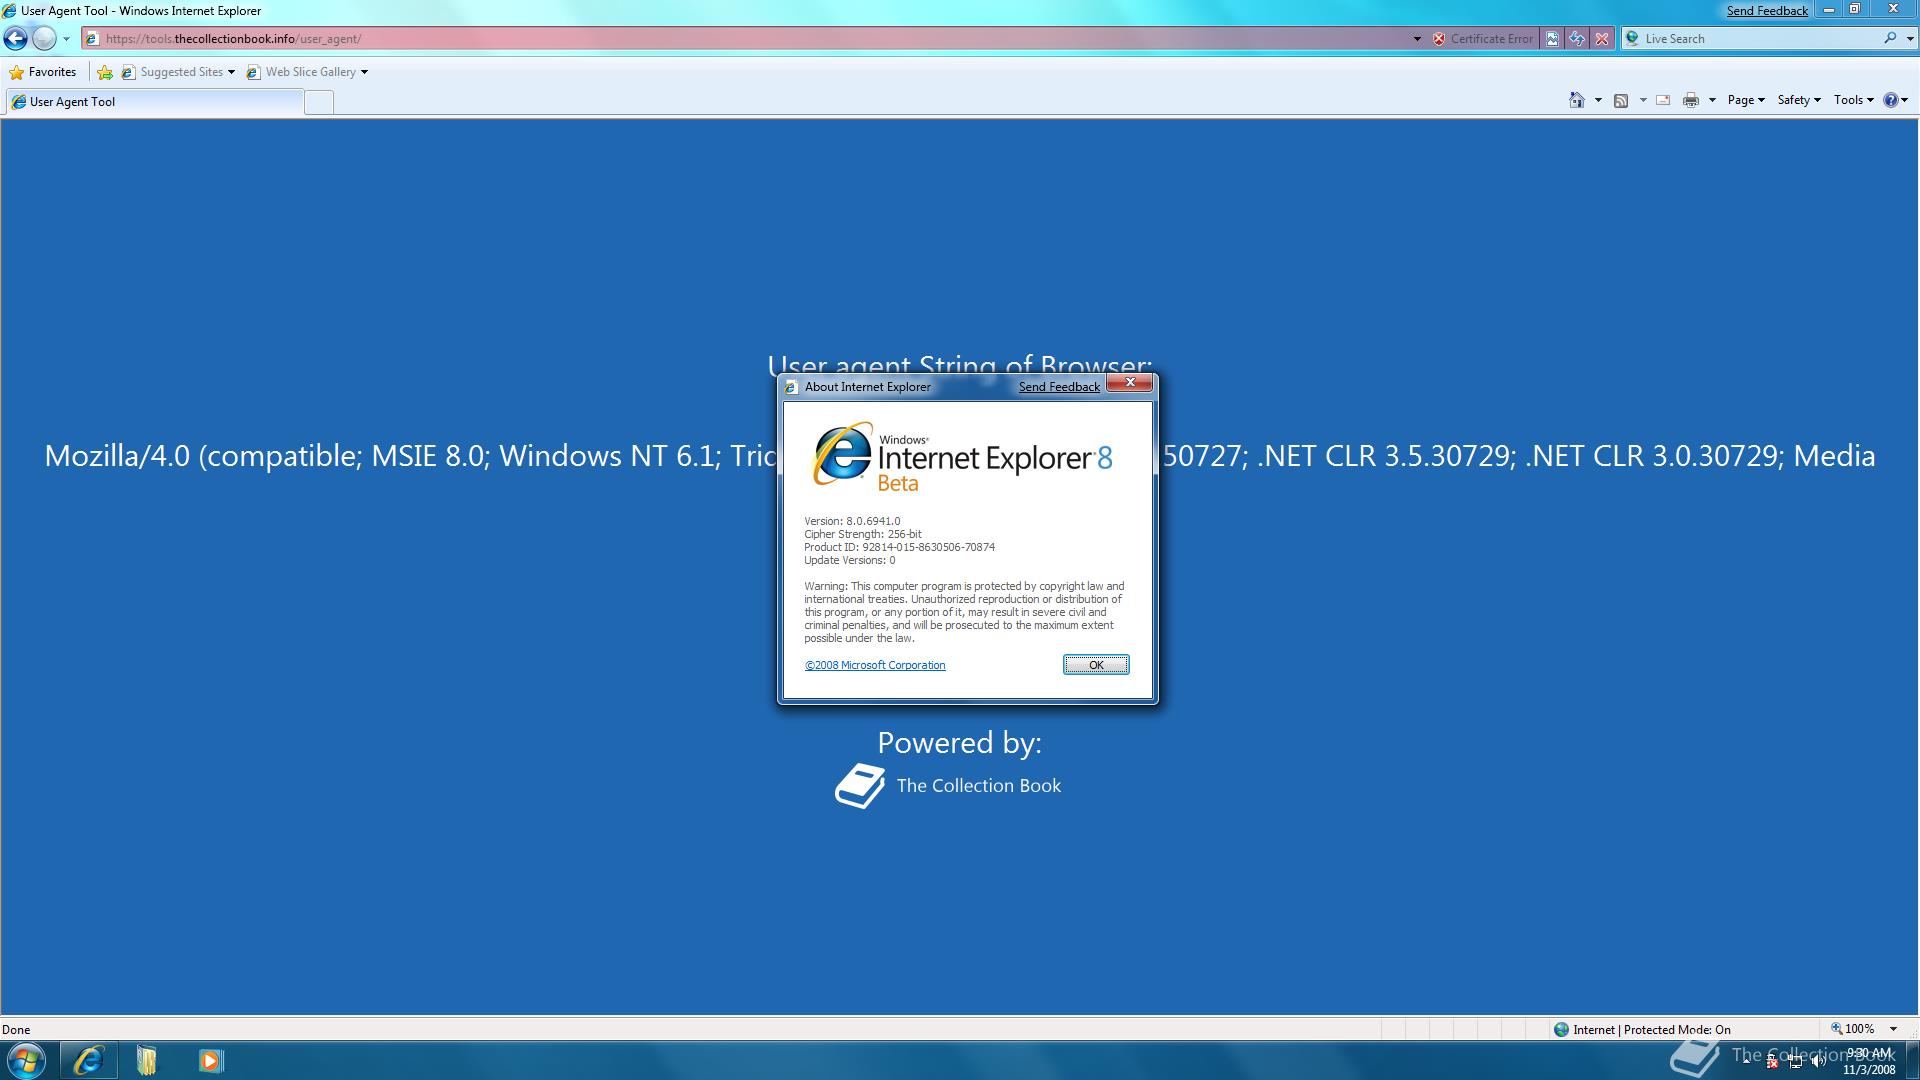1920x1080 pixels.
Task: Click the Cipher Strength: 256-bit text
Action: (x=863, y=534)
